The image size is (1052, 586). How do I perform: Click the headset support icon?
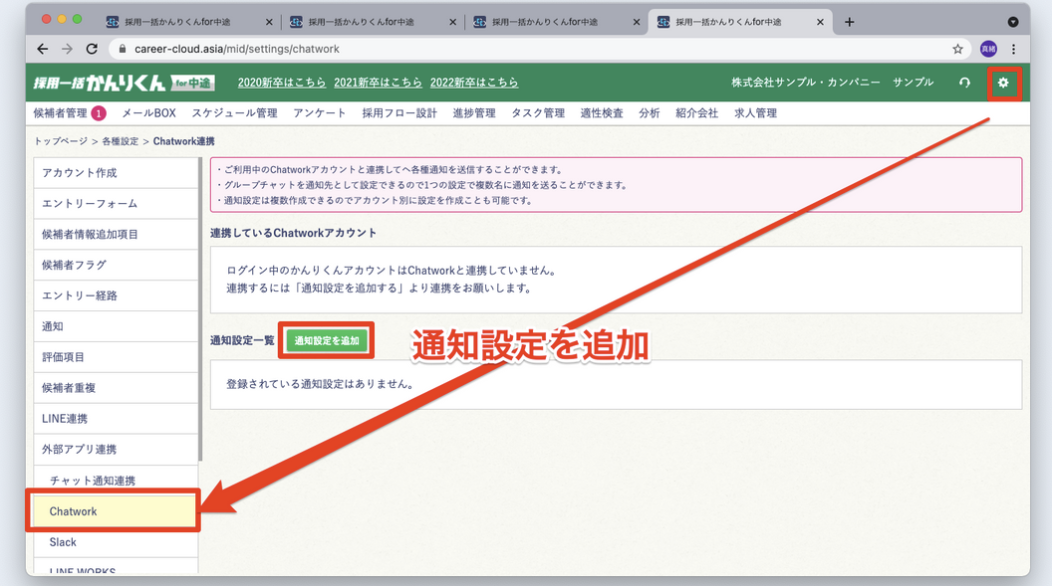click(964, 83)
